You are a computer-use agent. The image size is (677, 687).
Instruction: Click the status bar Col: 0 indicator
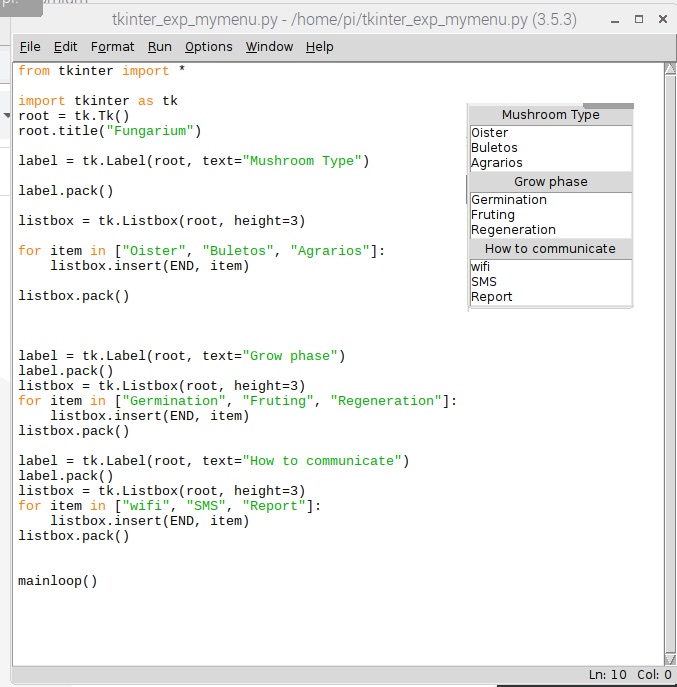(654, 675)
